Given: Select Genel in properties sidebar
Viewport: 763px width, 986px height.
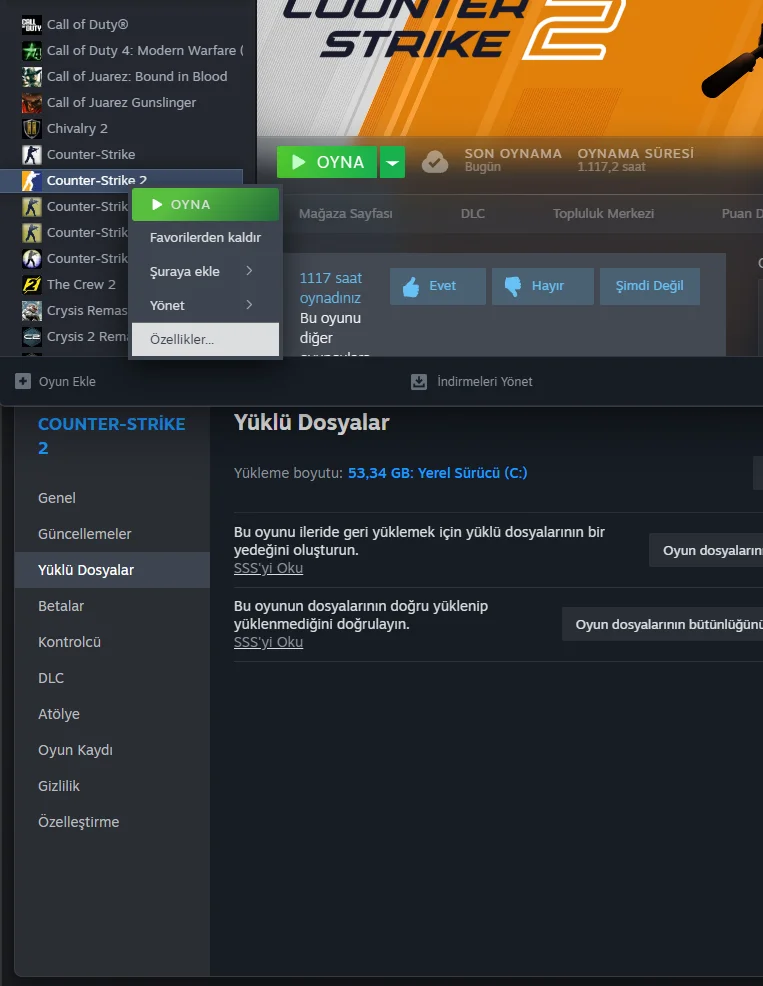Looking at the screenshot, I should (112, 498).
